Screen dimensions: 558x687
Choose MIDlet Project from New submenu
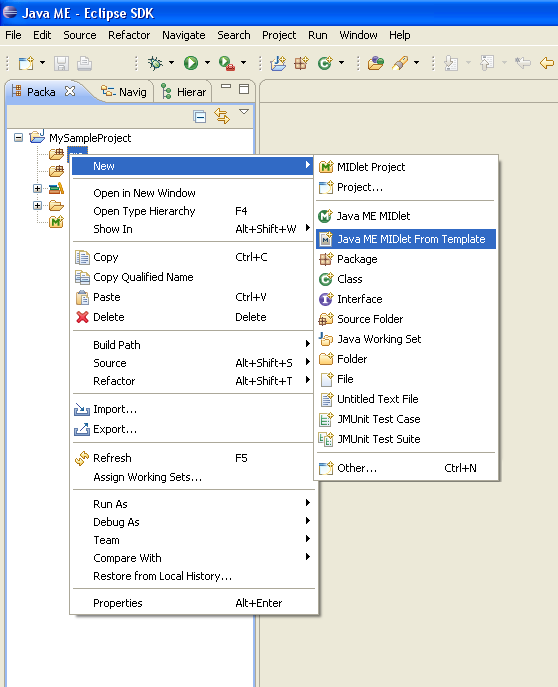tap(406, 167)
